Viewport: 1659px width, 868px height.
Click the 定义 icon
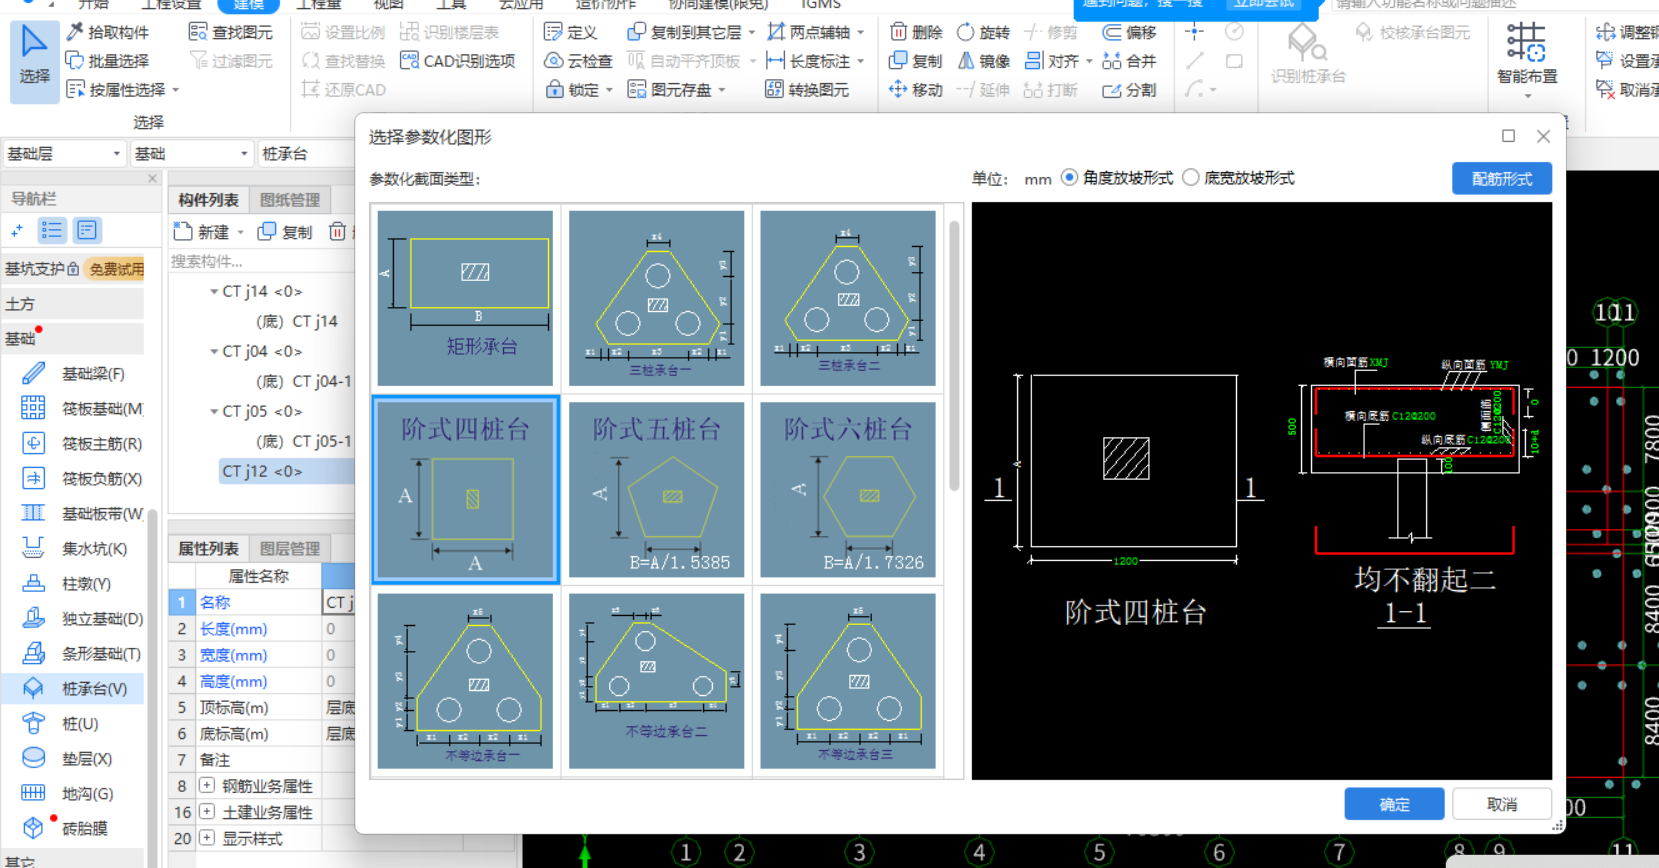coord(571,32)
